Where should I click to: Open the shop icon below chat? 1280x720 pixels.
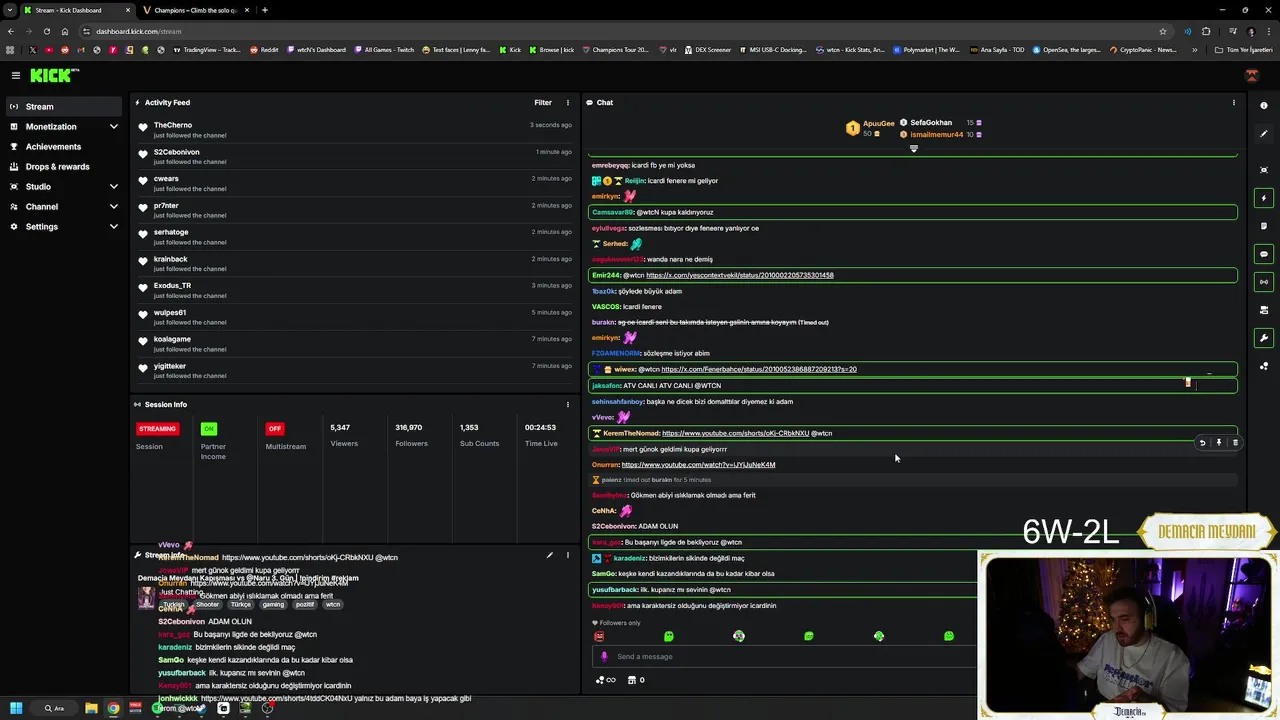(x=631, y=680)
